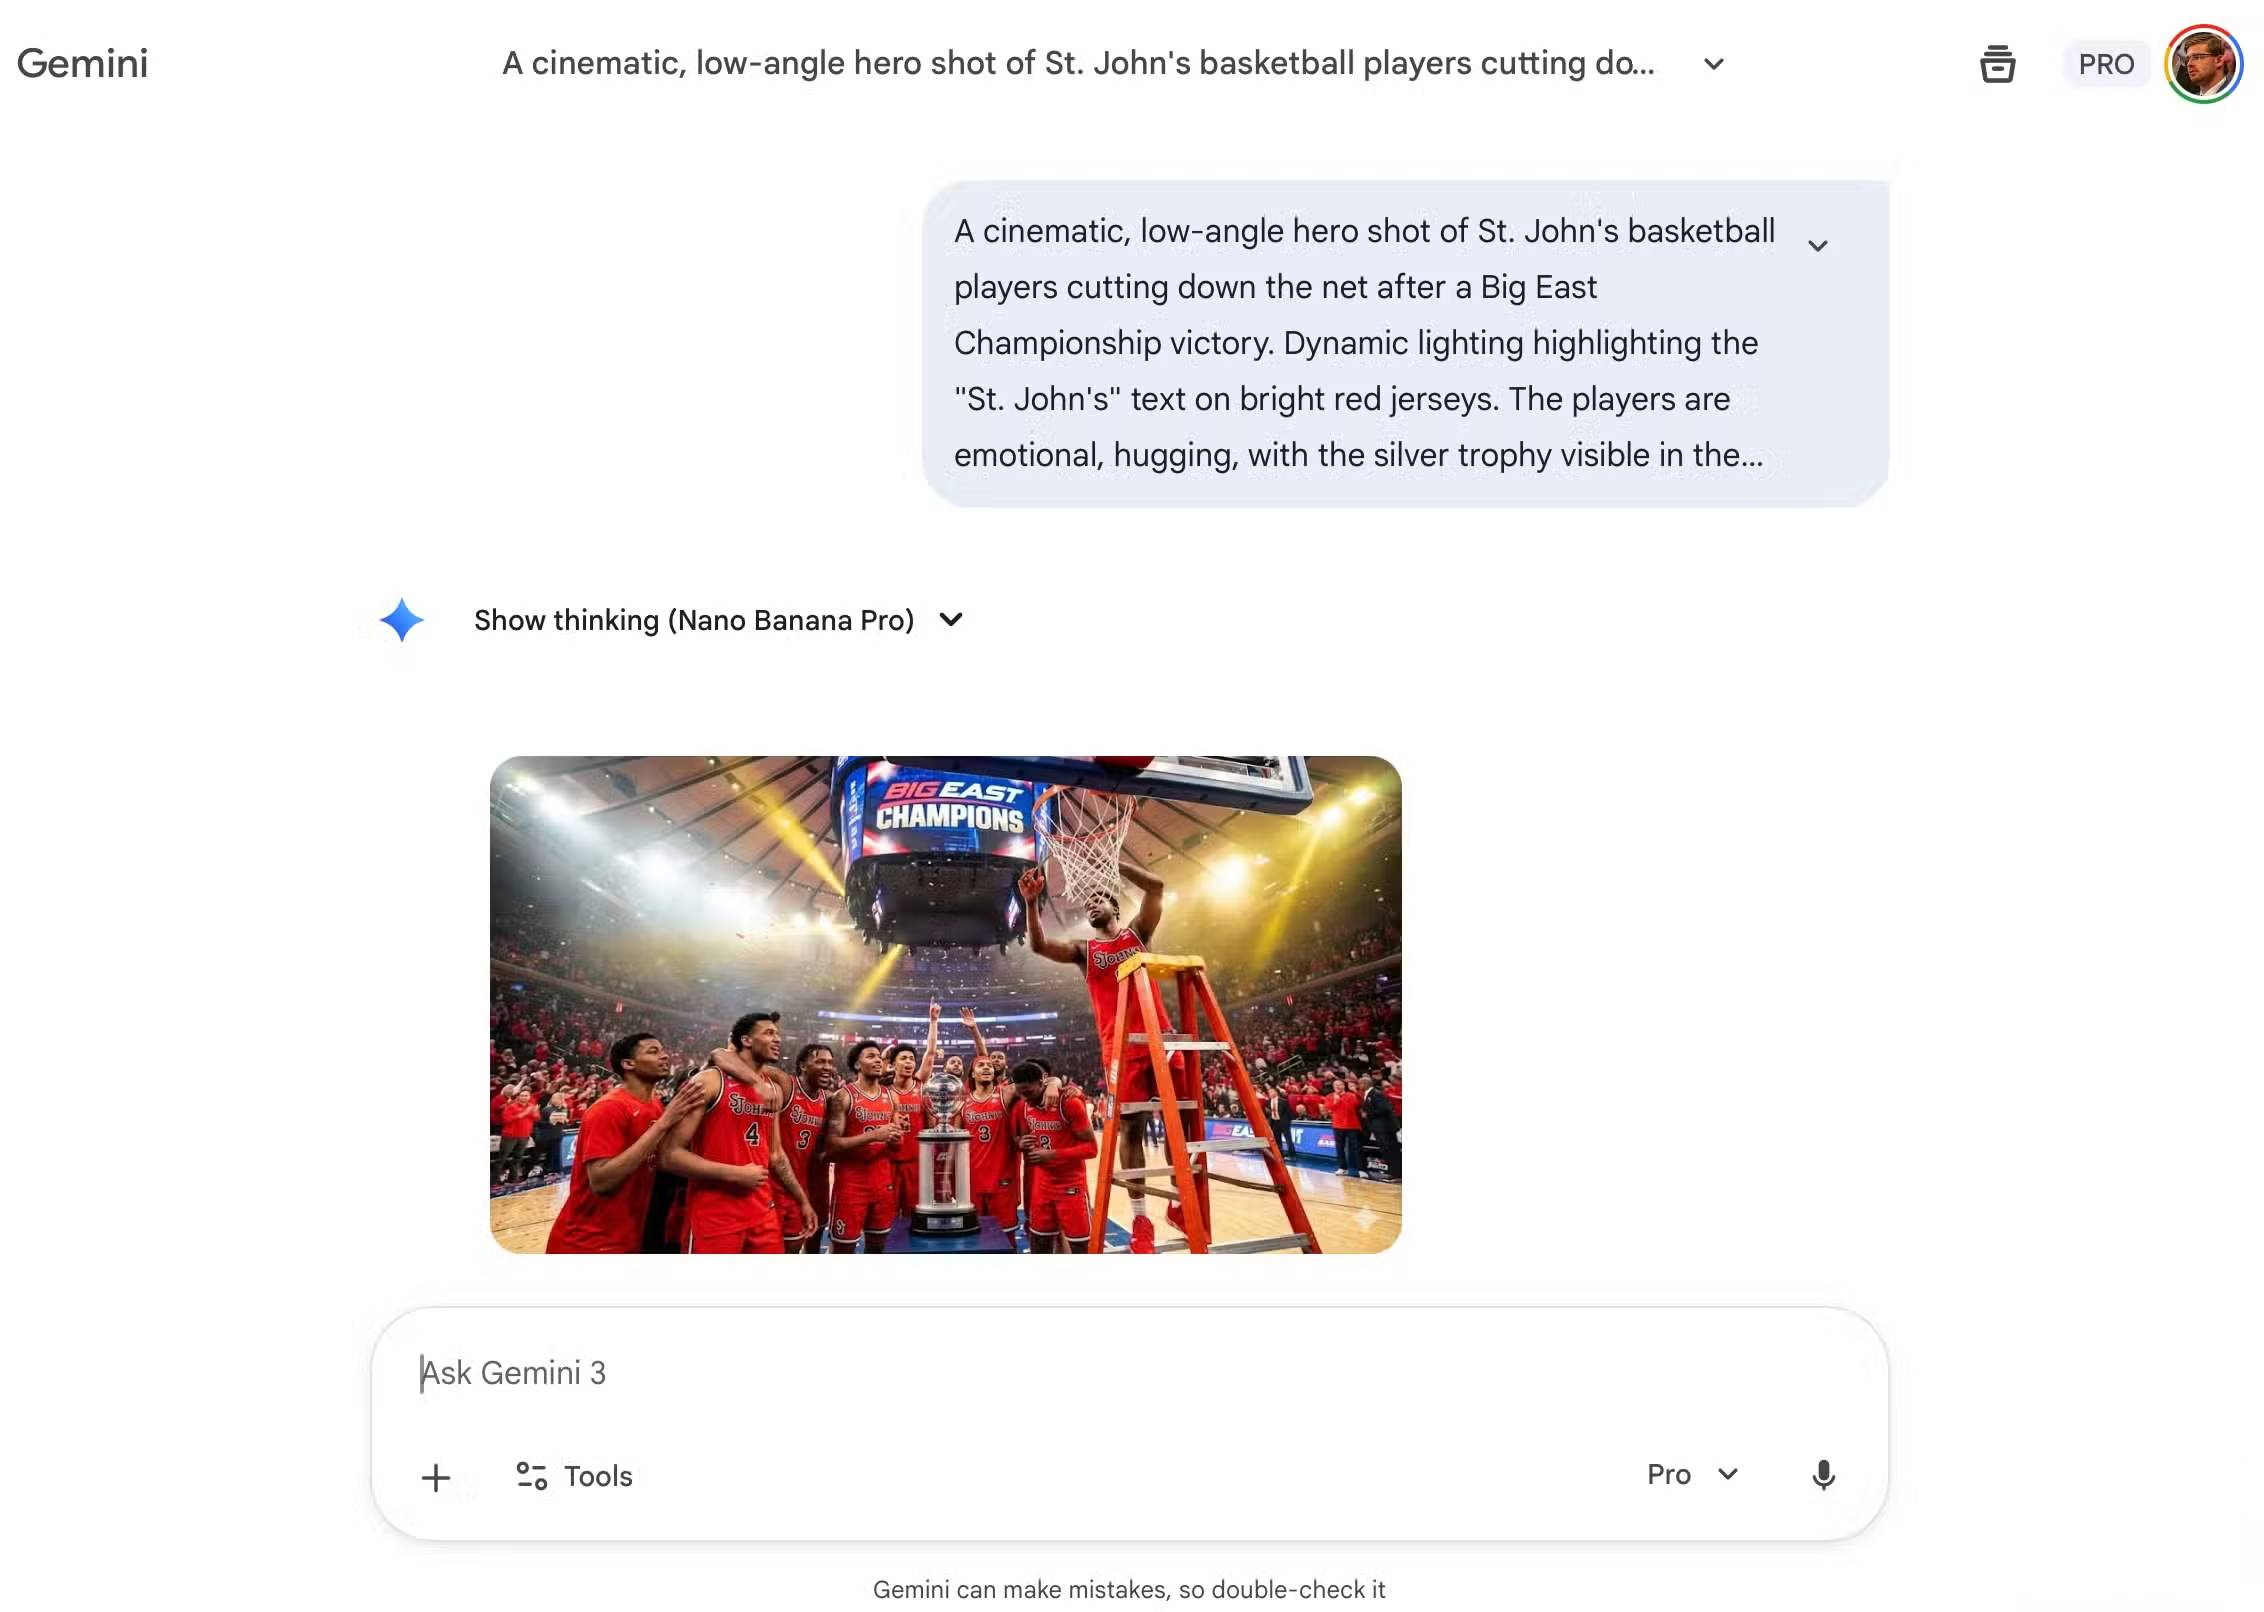Open the generated basketball championship image
Screen dimensions: 2264x1612
[945, 1004]
